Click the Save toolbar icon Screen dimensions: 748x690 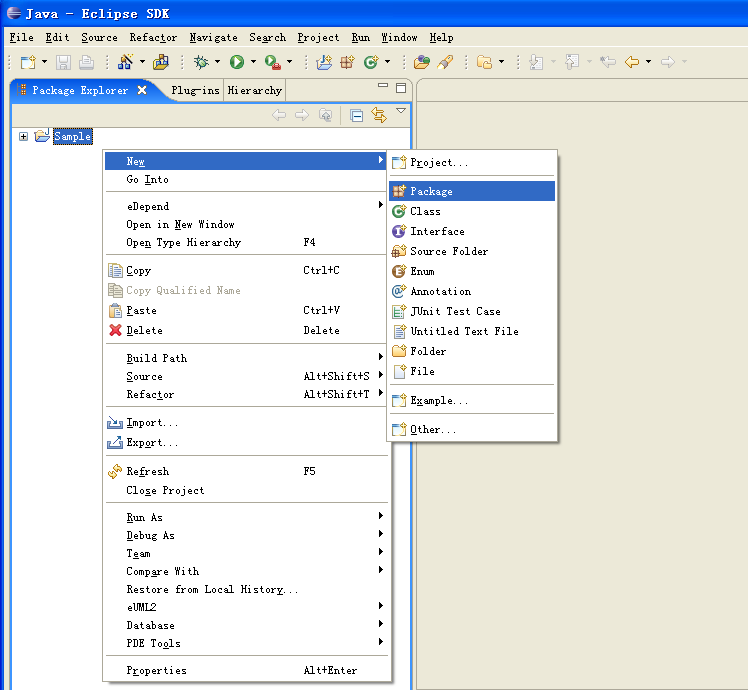pos(63,62)
